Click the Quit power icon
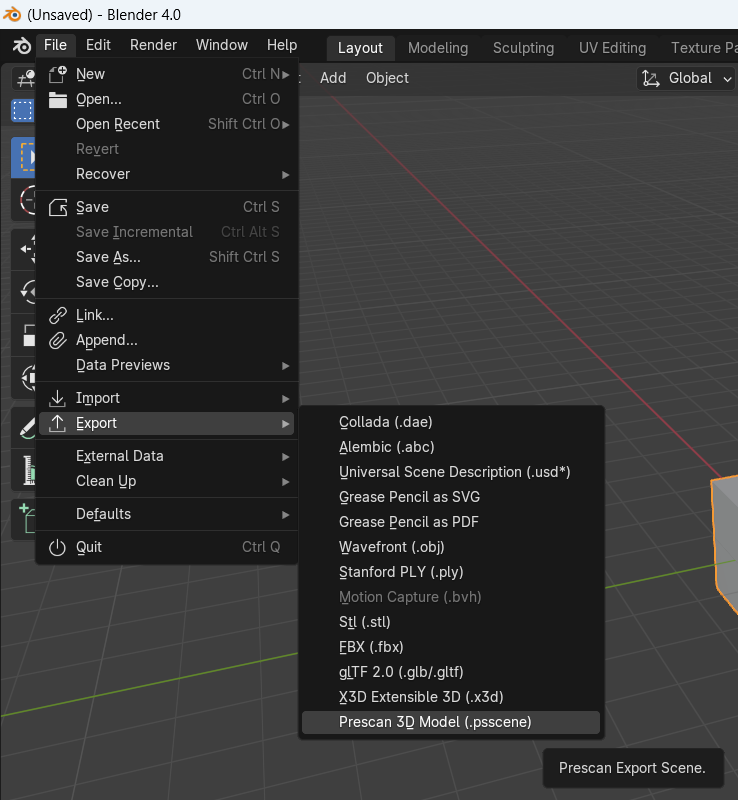This screenshot has width=738, height=800. (58, 547)
